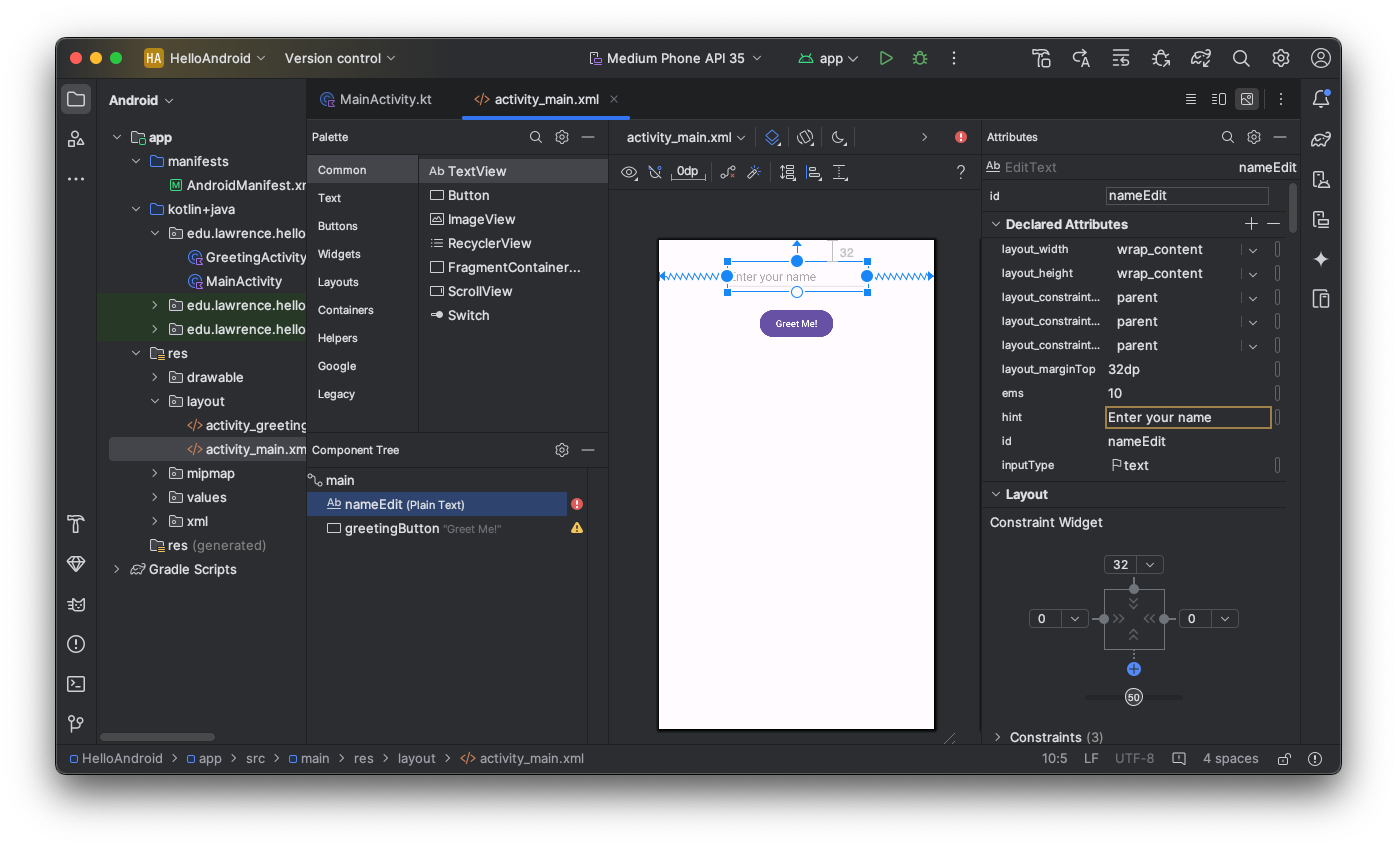Switch editor to Code view mode
Viewport: 1397px width, 848px height.
click(1191, 99)
